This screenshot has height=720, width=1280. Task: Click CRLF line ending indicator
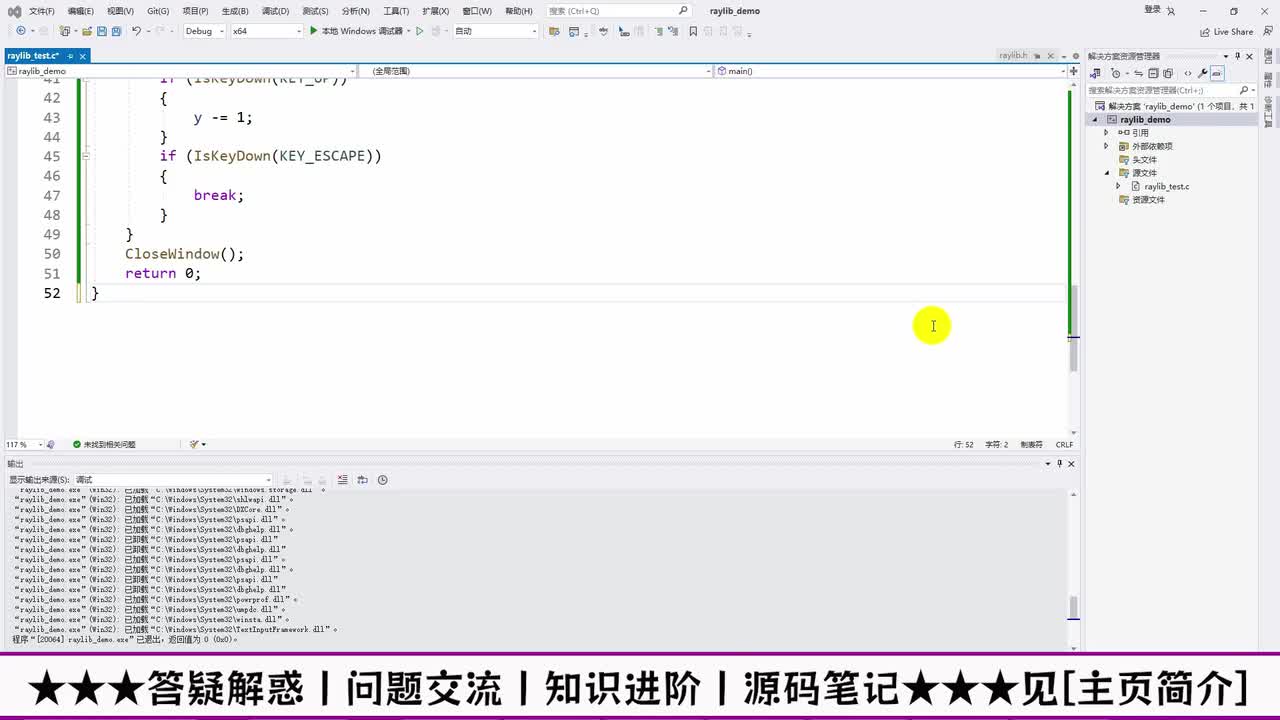coord(1064,444)
